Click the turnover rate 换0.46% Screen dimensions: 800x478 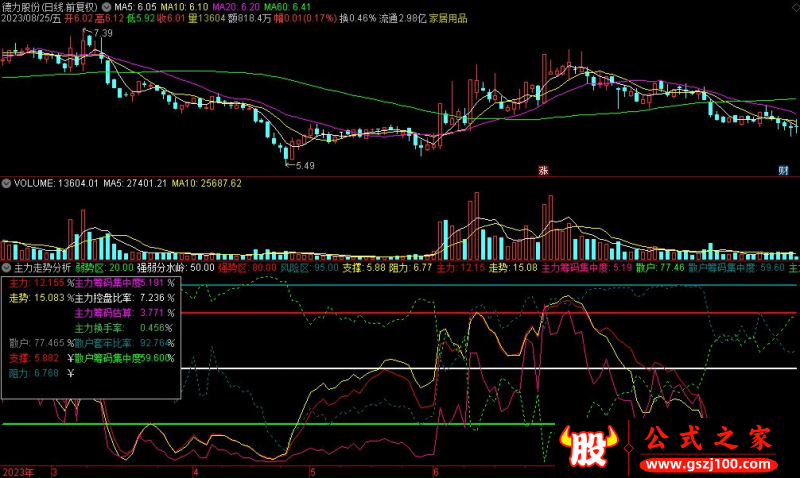pos(358,19)
